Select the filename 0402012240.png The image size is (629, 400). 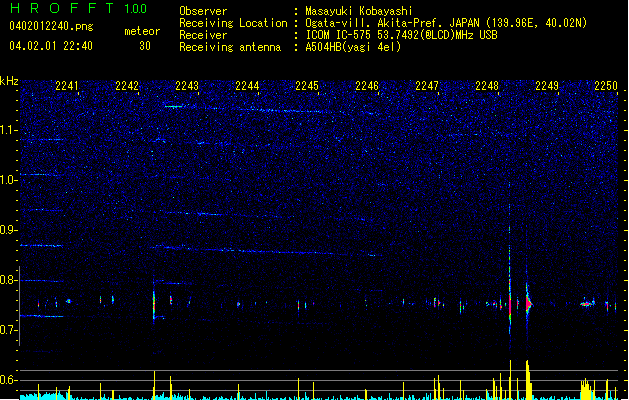click(51, 26)
